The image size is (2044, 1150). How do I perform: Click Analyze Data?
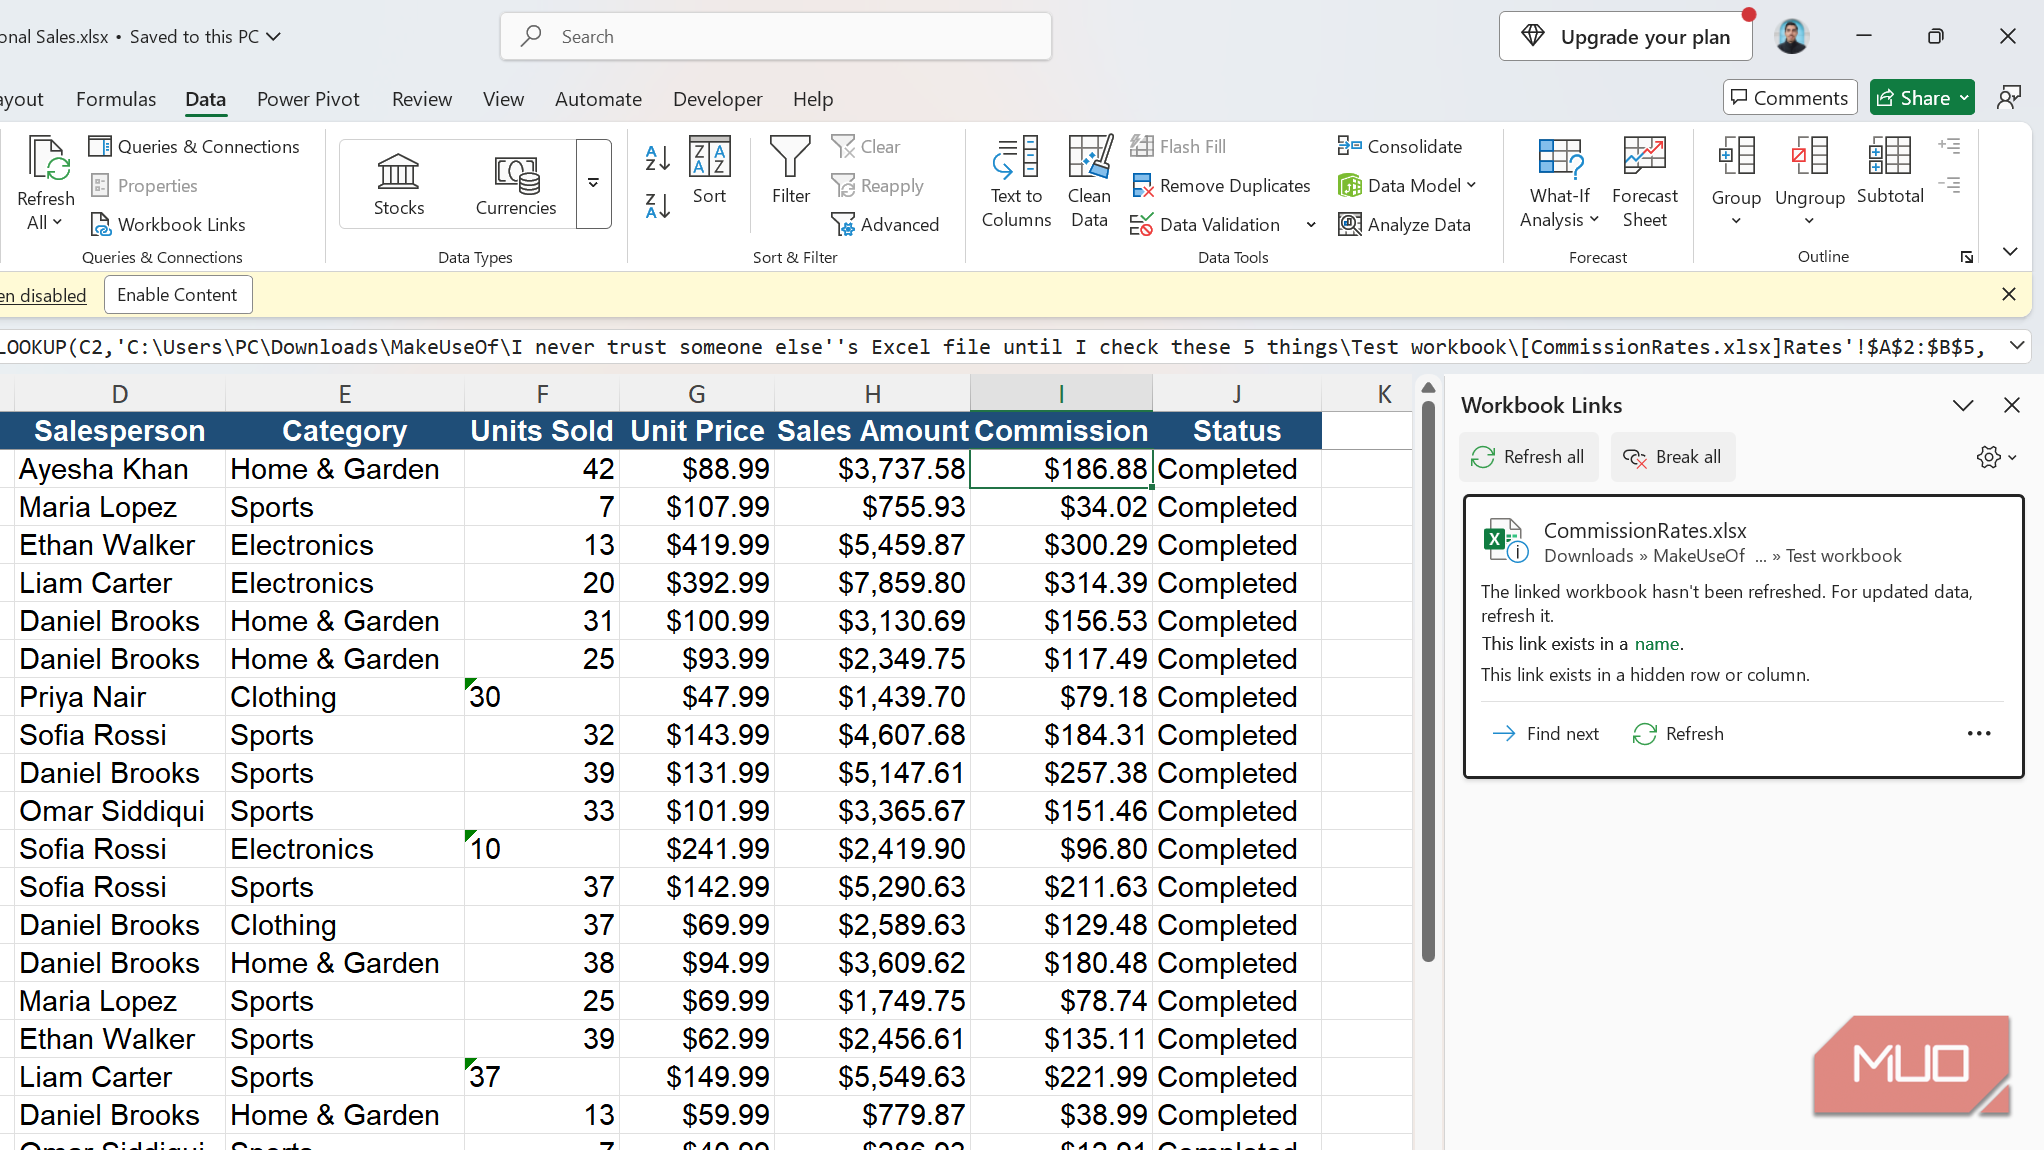[1404, 225]
